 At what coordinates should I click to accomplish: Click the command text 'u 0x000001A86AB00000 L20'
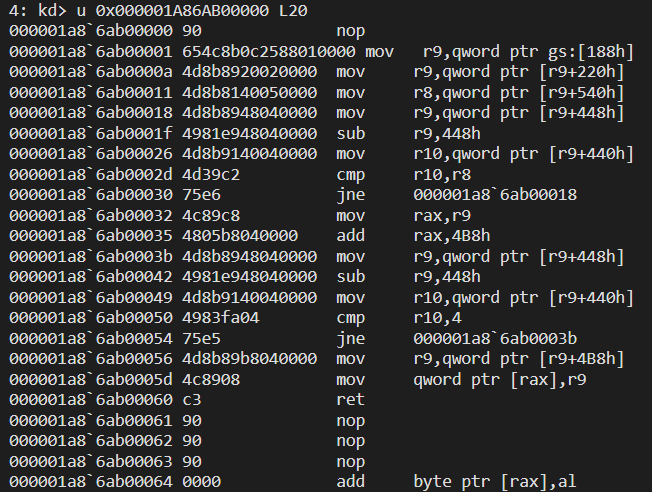[x=192, y=10]
